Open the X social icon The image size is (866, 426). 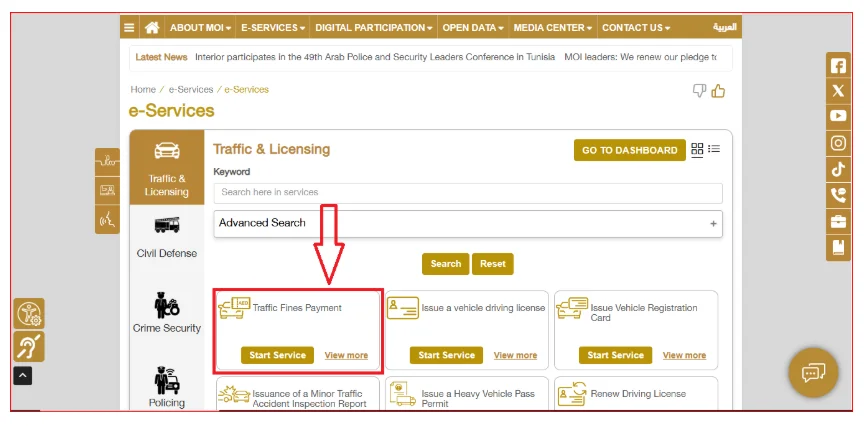838,91
